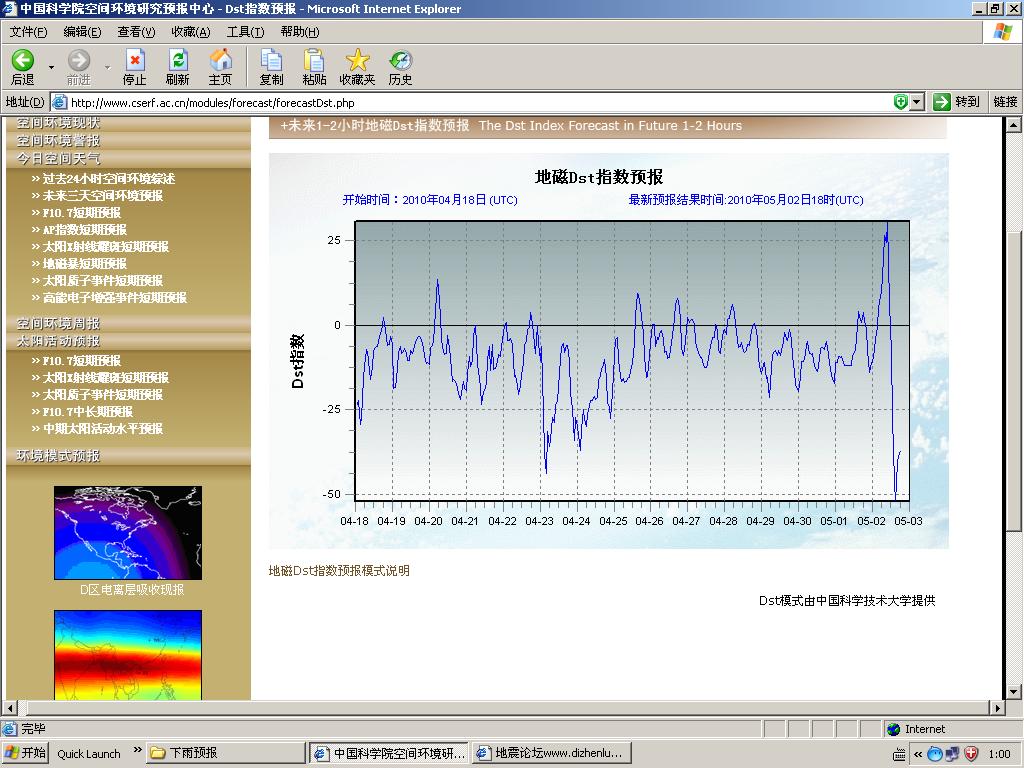This screenshot has height=768, width=1024.
Task: Open the Forward button history dropdown arrow
Action: pyautogui.click(x=108, y=67)
